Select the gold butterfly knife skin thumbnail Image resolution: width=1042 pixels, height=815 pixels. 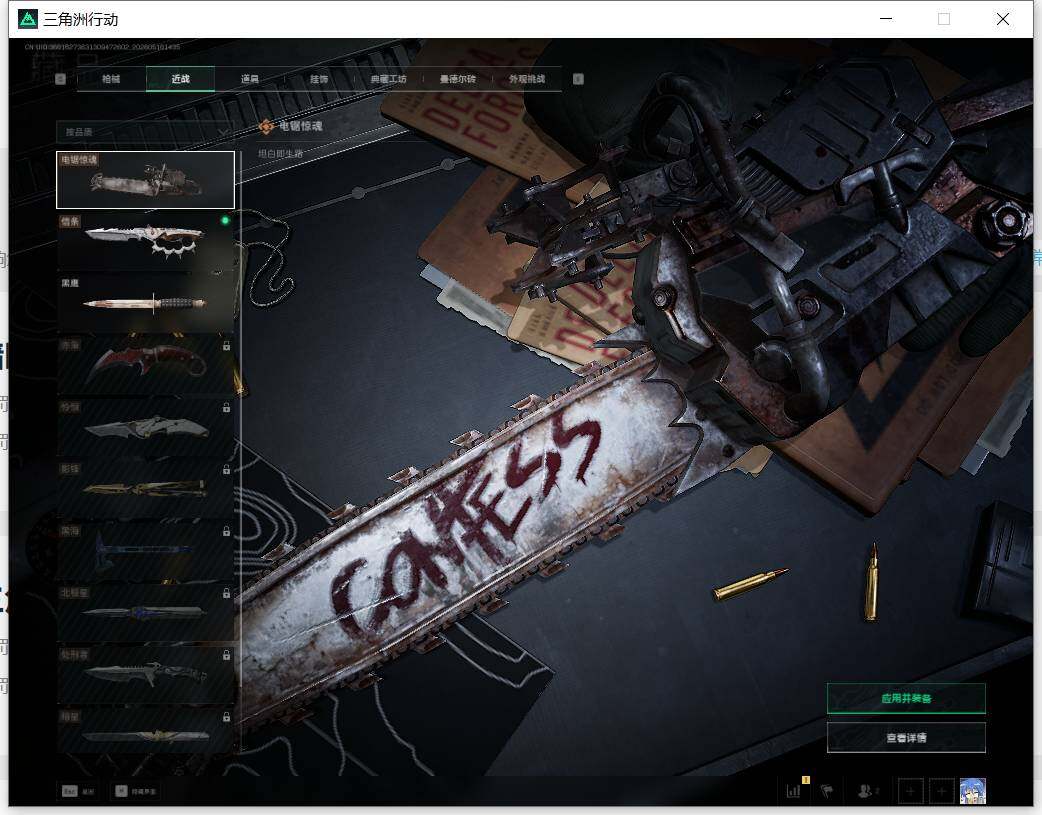tap(146, 488)
